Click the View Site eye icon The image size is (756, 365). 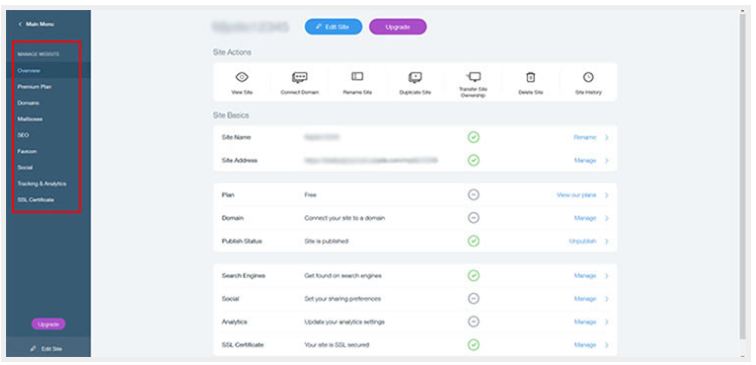click(242, 77)
